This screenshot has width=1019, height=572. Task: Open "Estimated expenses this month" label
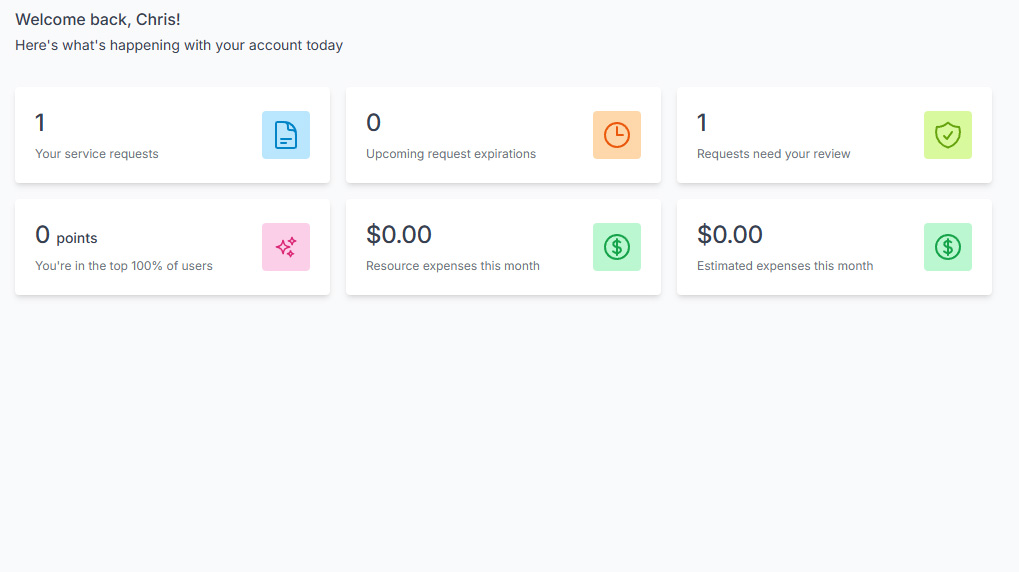pyautogui.click(x=785, y=266)
